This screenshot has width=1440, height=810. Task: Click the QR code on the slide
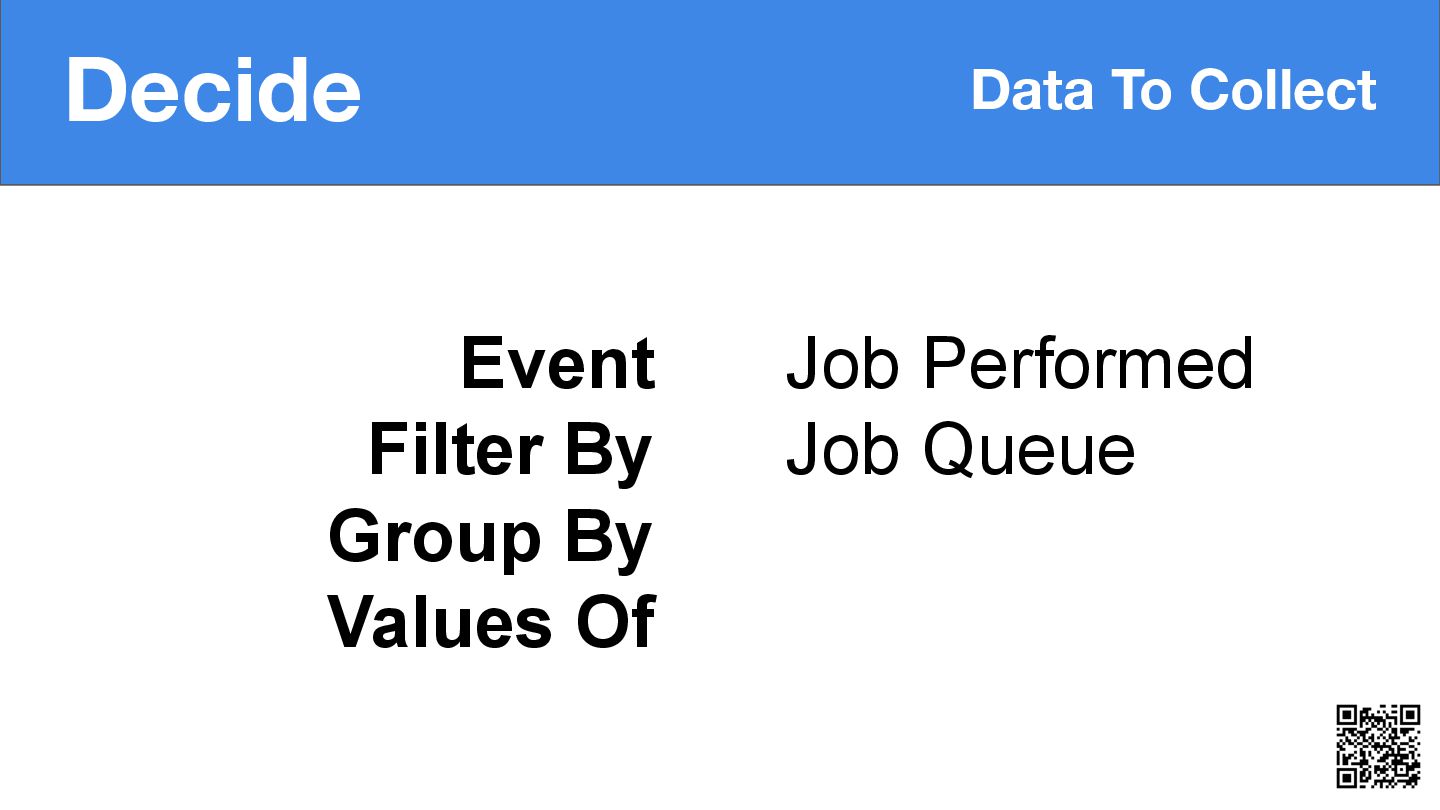pyautogui.click(x=1379, y=746)
